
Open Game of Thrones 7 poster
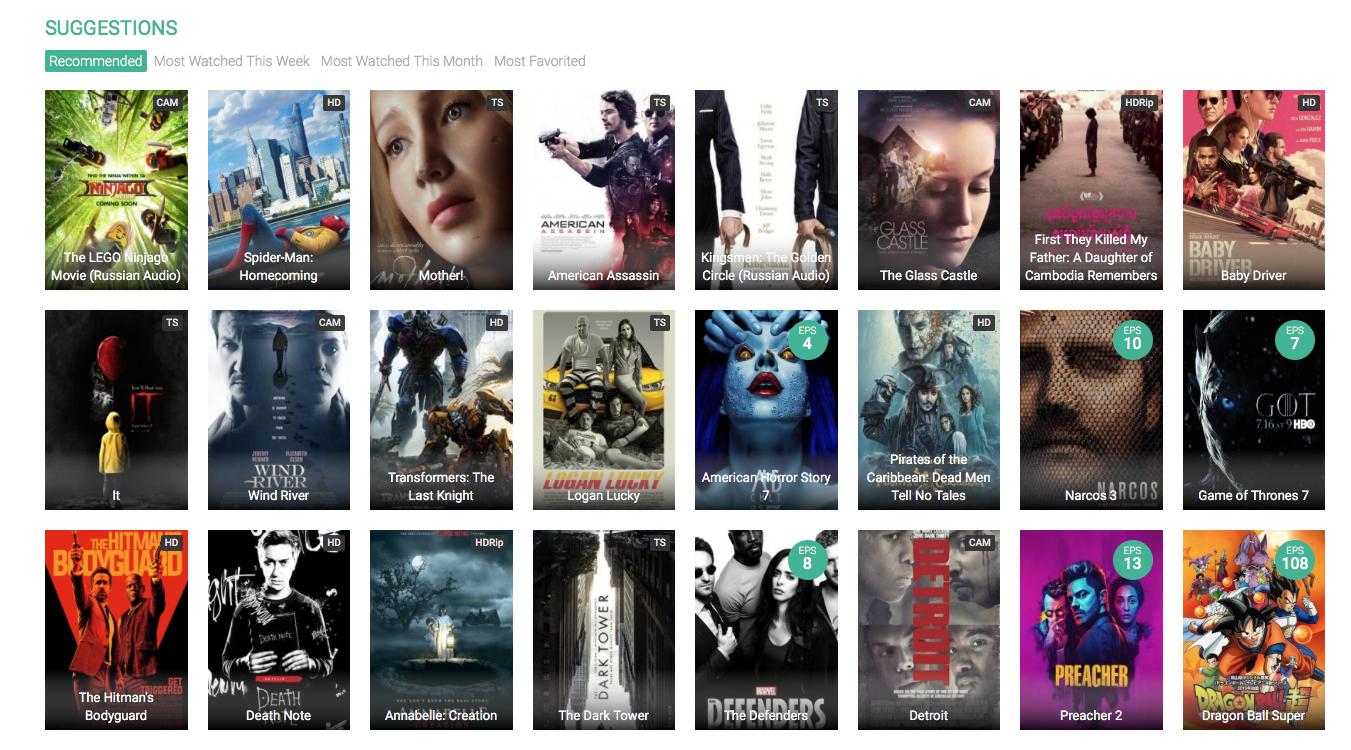[1254, 410]
